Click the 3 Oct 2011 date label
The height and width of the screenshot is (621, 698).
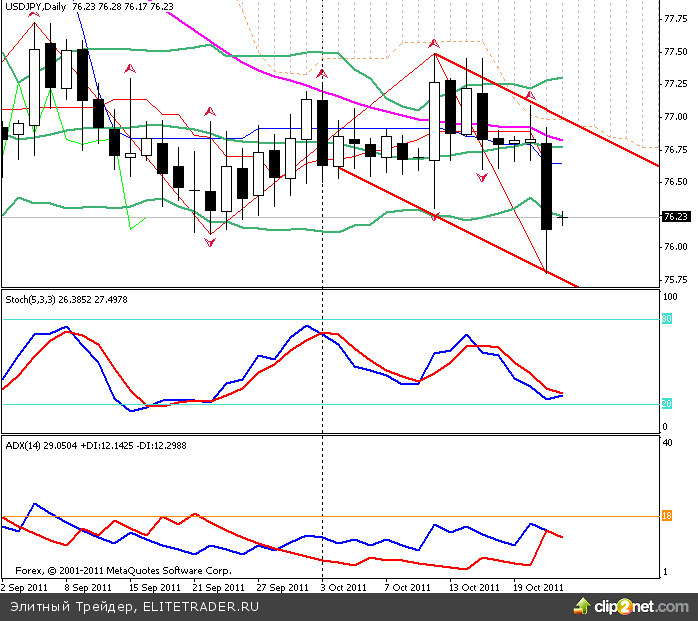tap(345, 587)
